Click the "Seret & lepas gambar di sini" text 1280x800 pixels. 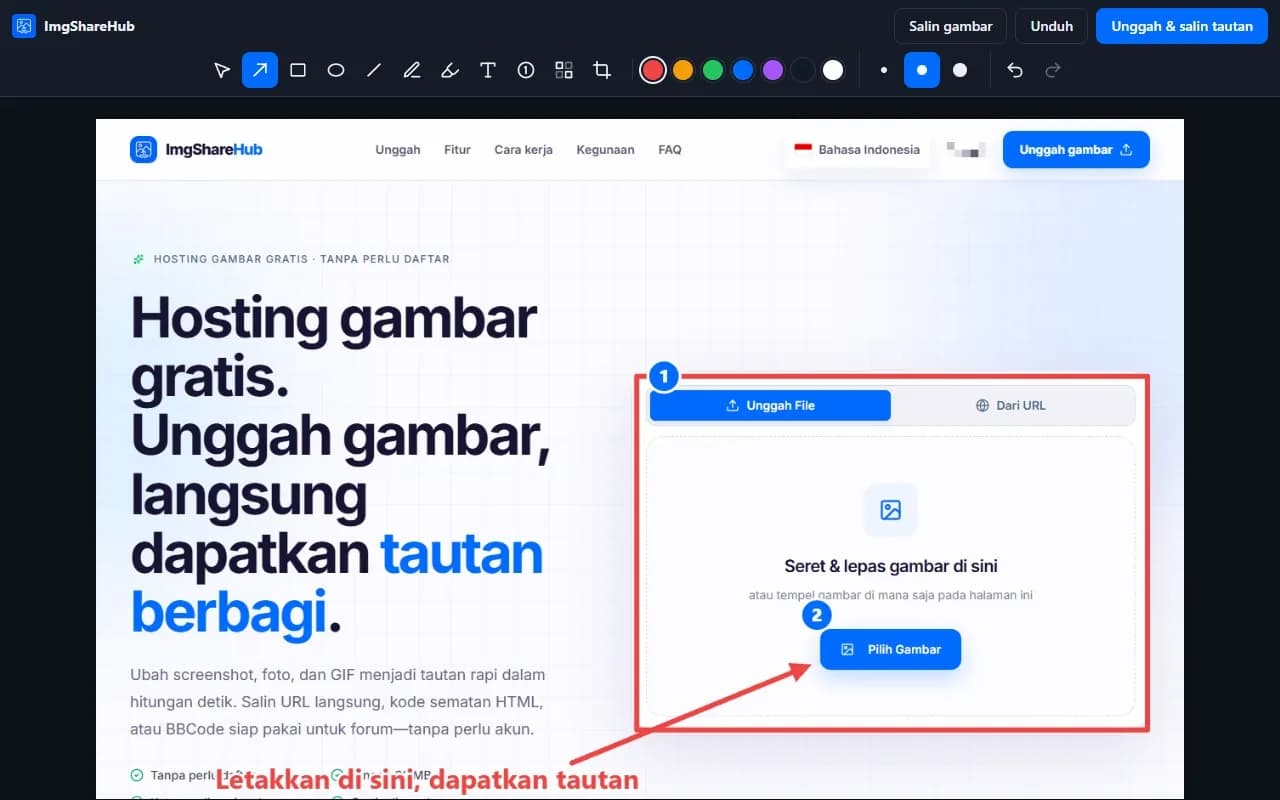coord(891,566)
